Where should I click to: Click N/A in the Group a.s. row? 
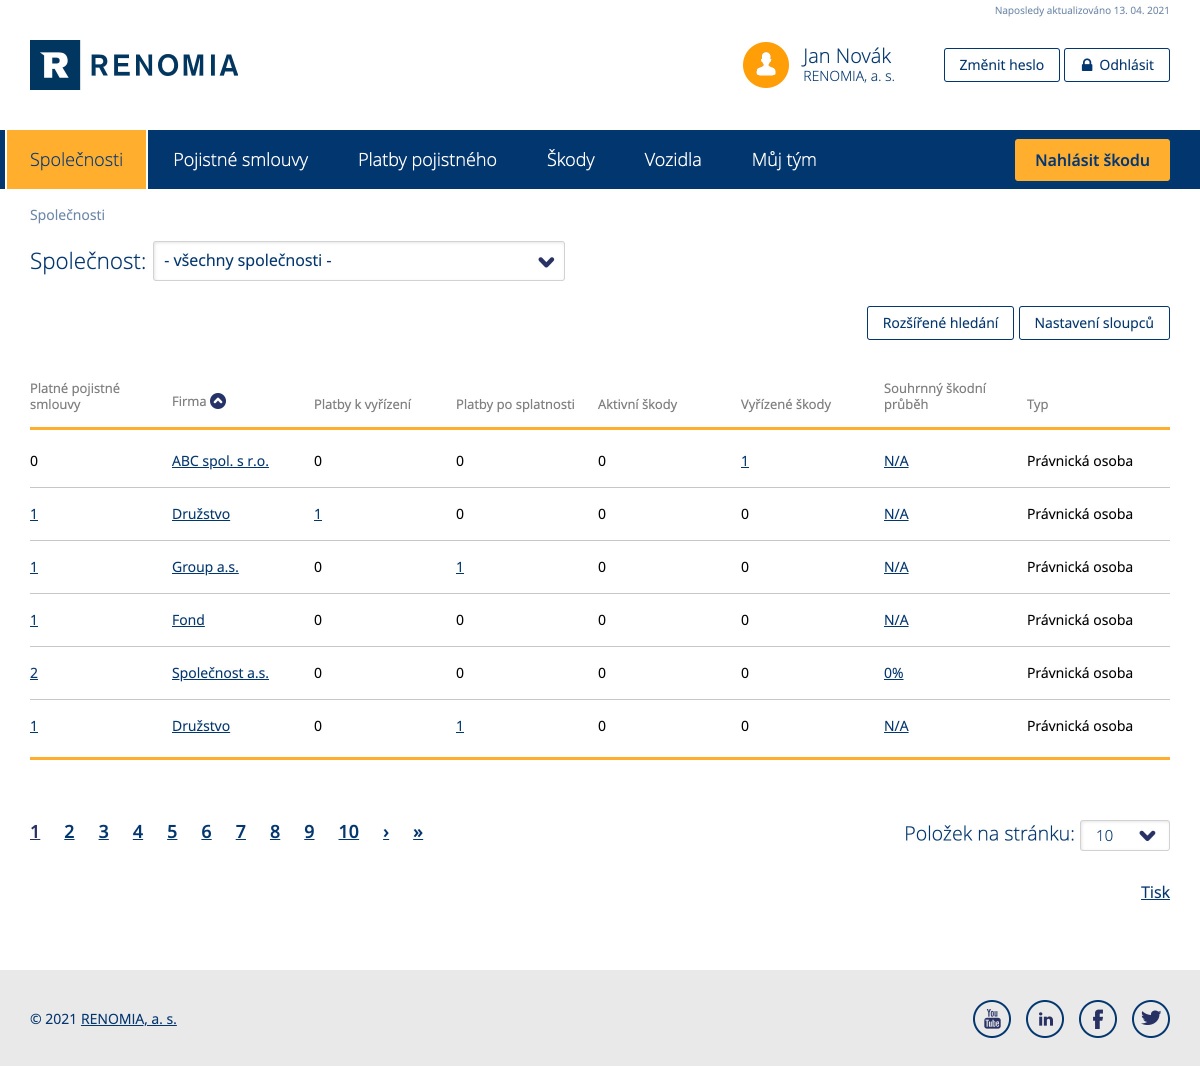896,567
